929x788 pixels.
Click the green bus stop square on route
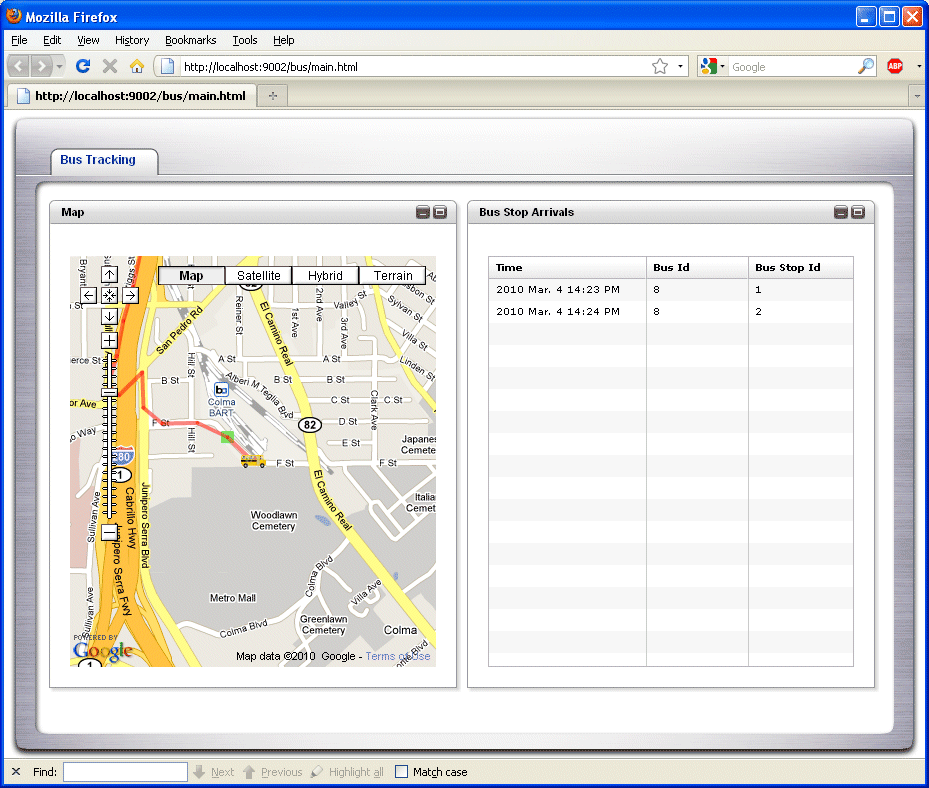[227, 437]
